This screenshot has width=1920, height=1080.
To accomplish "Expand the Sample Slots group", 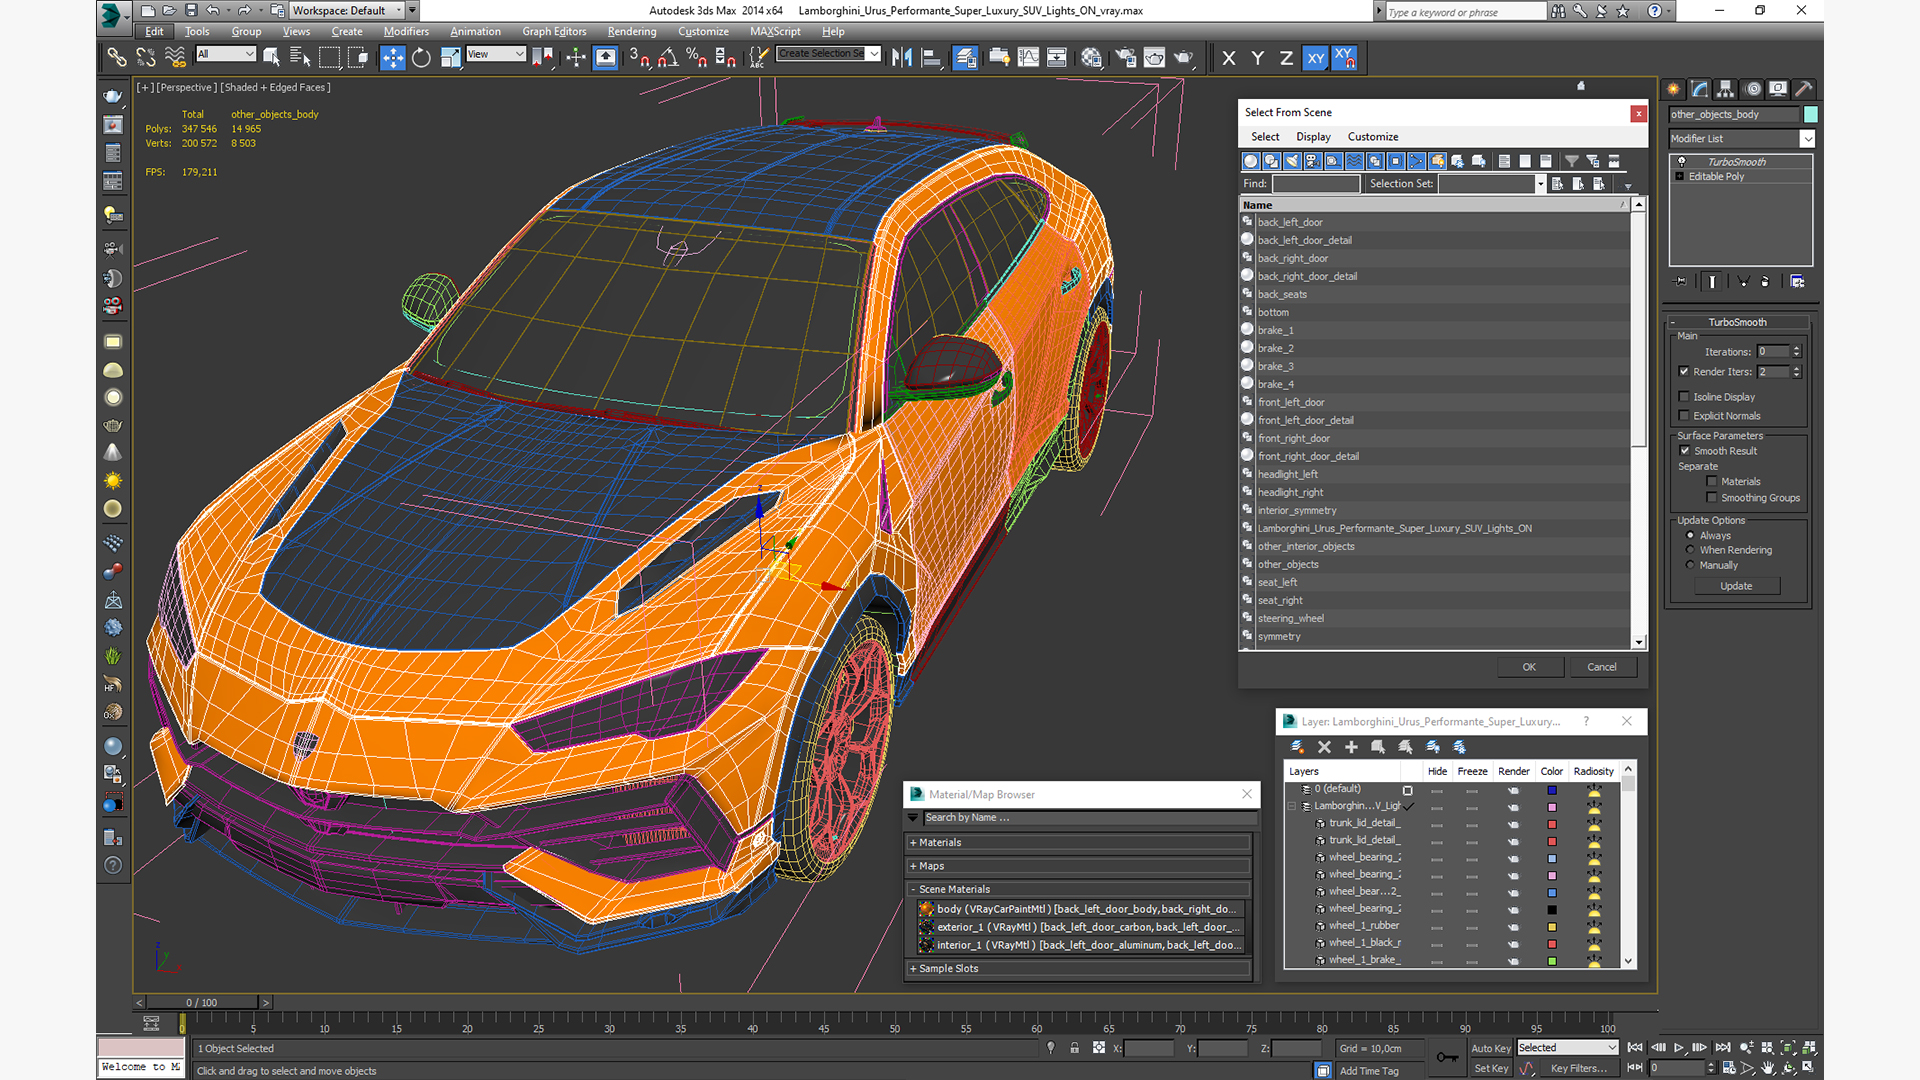I will click(x=1079, y=969).
